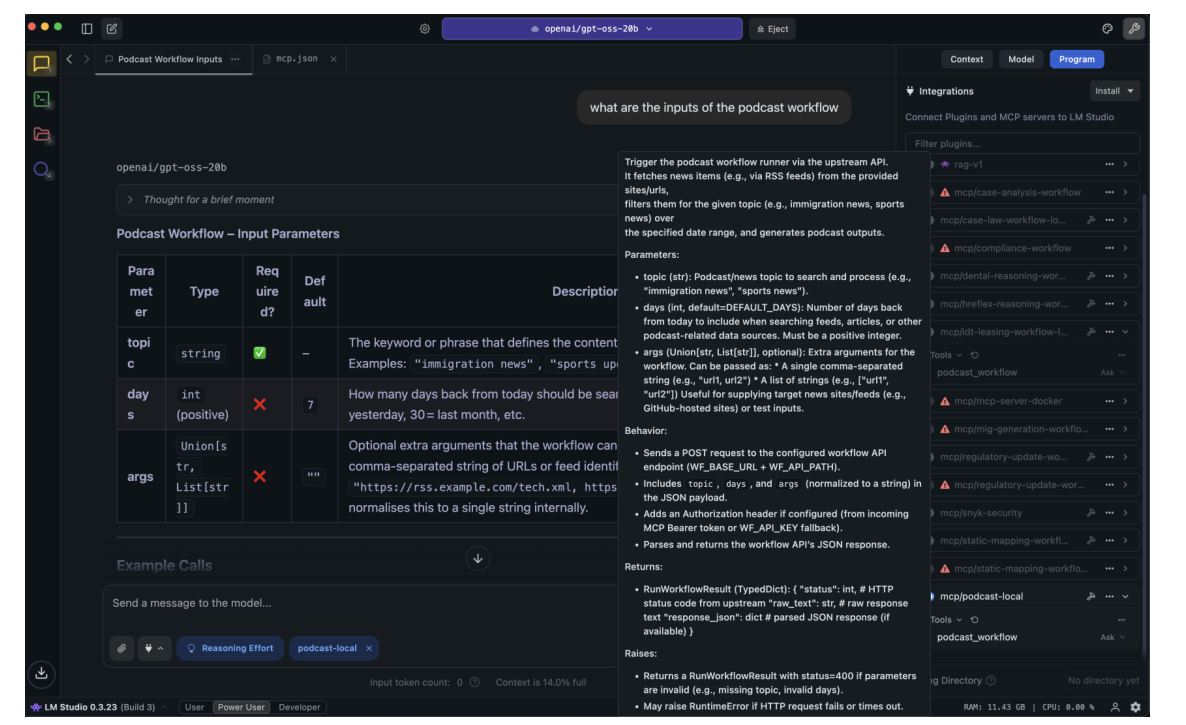Open the openai/gpt-oss-20b model selector
The image size is (1186, 725).
tap(591, 29)
